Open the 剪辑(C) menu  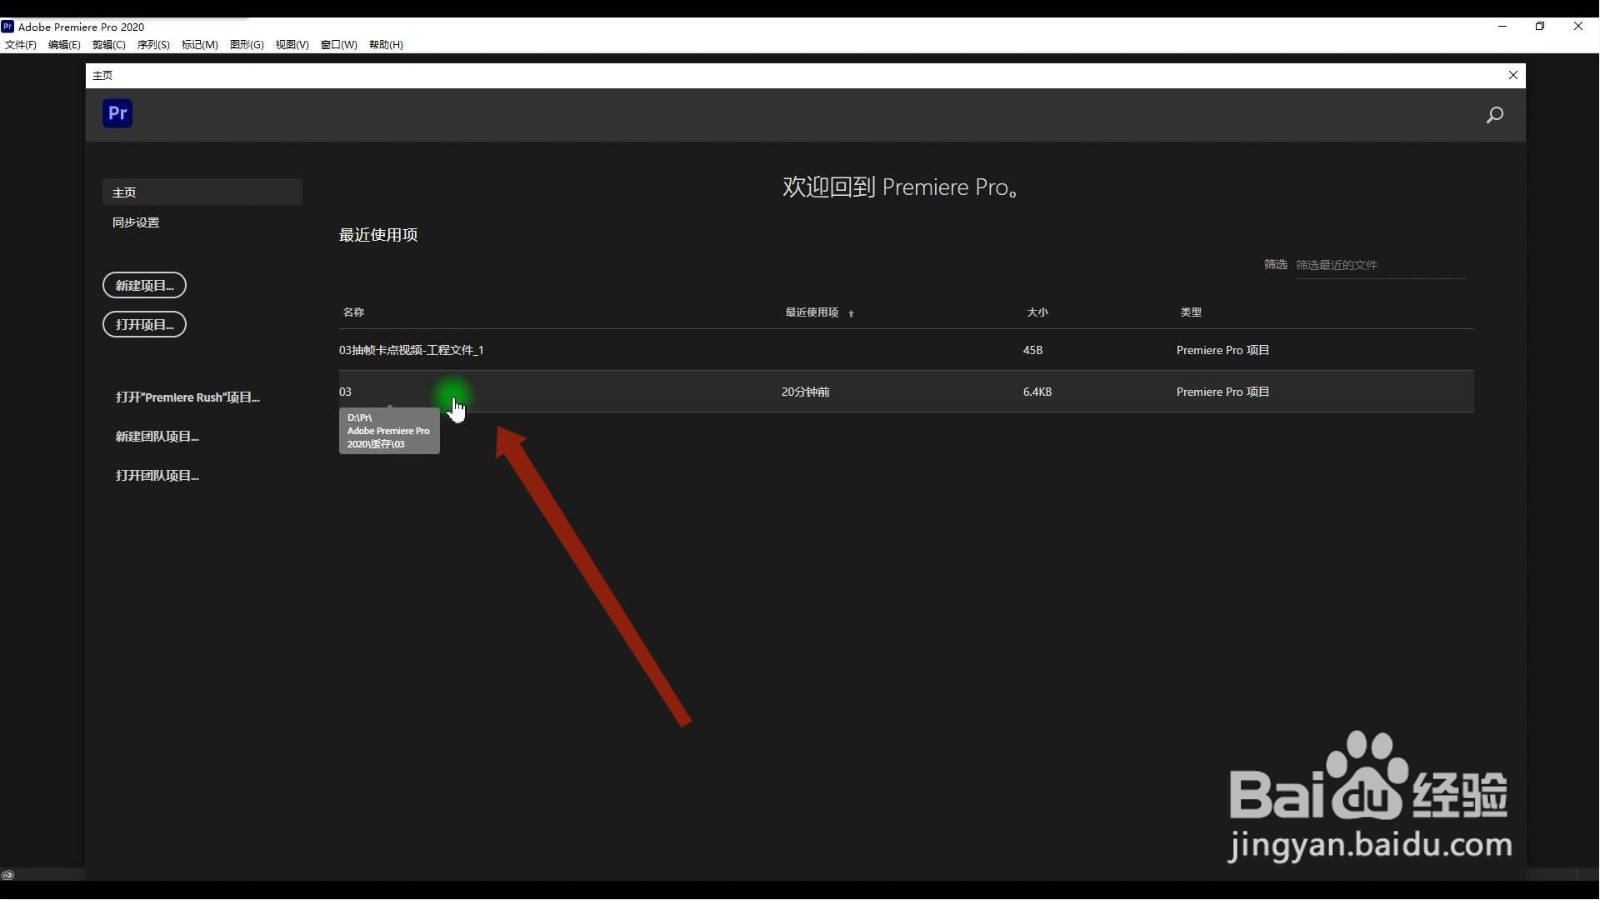(109, 45)
